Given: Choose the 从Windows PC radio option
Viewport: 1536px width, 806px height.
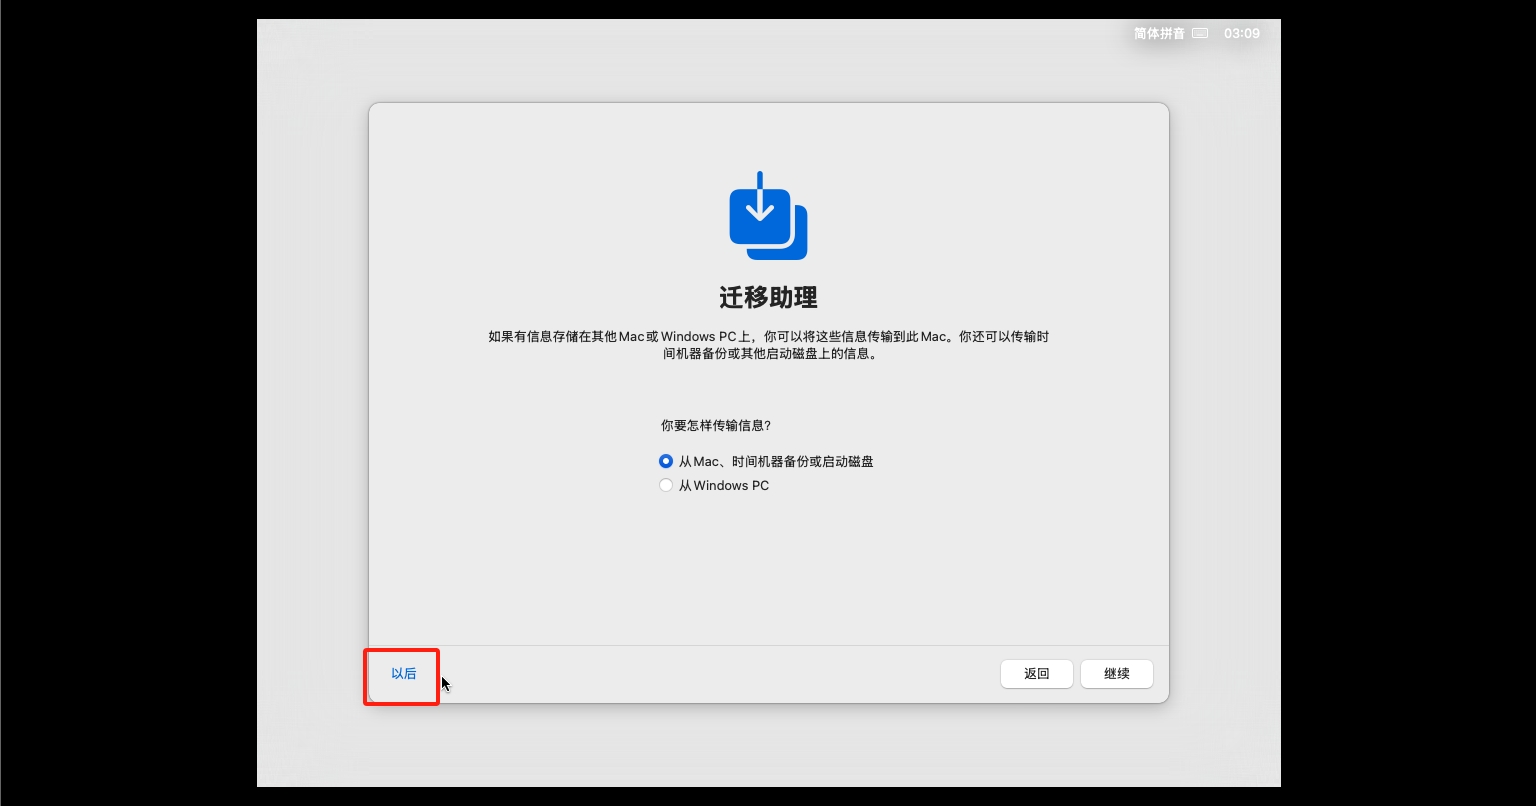Looking at the screenshot, I should [x=666, y=486].
